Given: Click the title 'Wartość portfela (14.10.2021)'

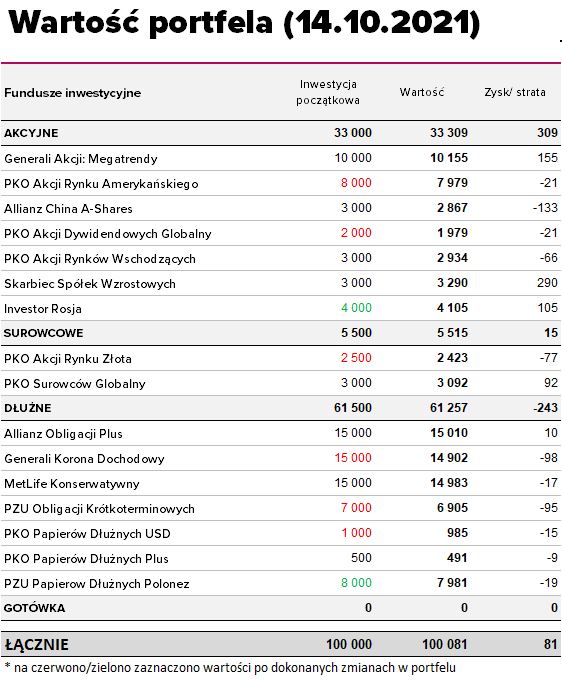Looking at the screenshot, I should 244,22.
